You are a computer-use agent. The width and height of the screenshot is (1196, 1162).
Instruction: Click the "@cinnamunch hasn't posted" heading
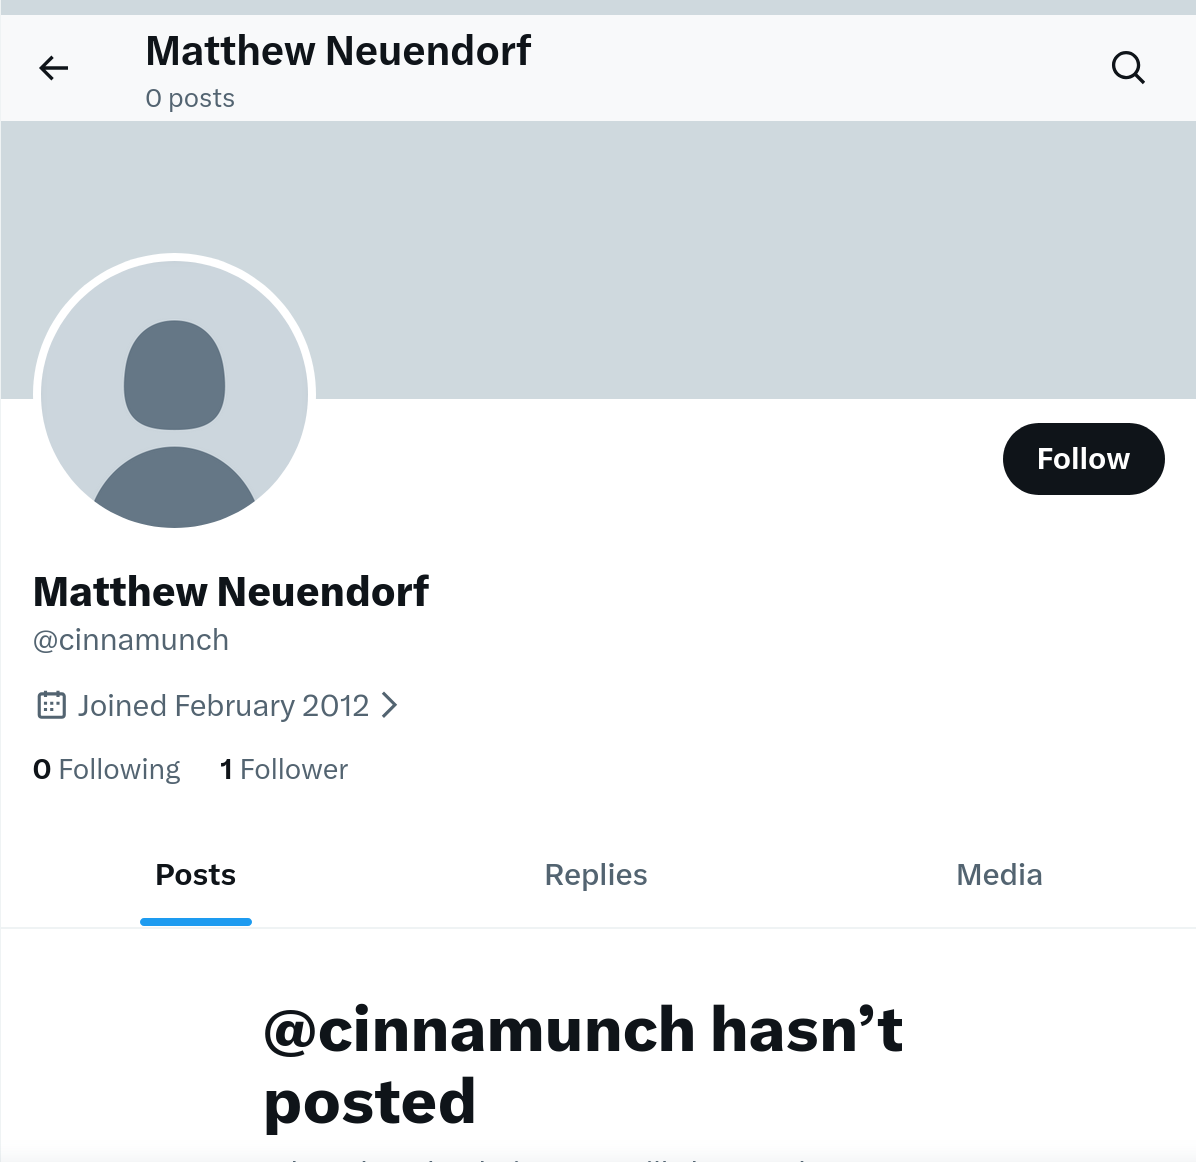[x=583, y=1065]
